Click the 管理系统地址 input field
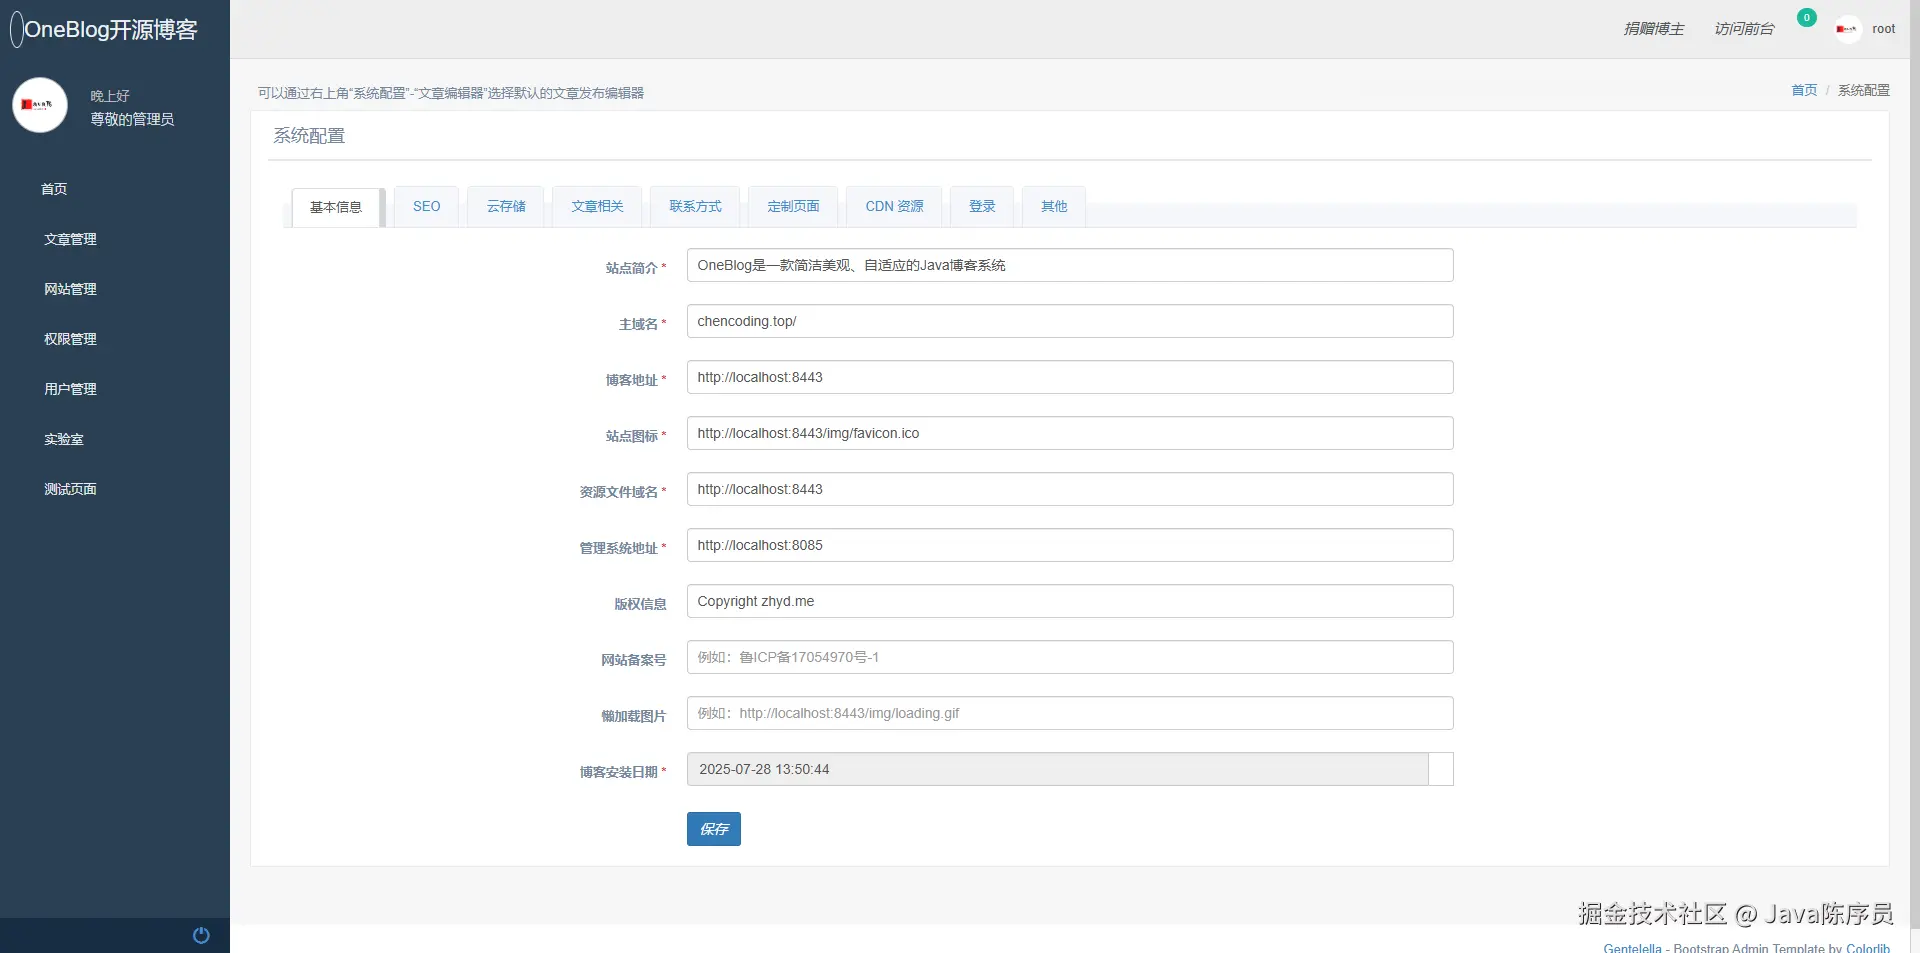The image size is (1920, 953). click(x=1070, y=545)
